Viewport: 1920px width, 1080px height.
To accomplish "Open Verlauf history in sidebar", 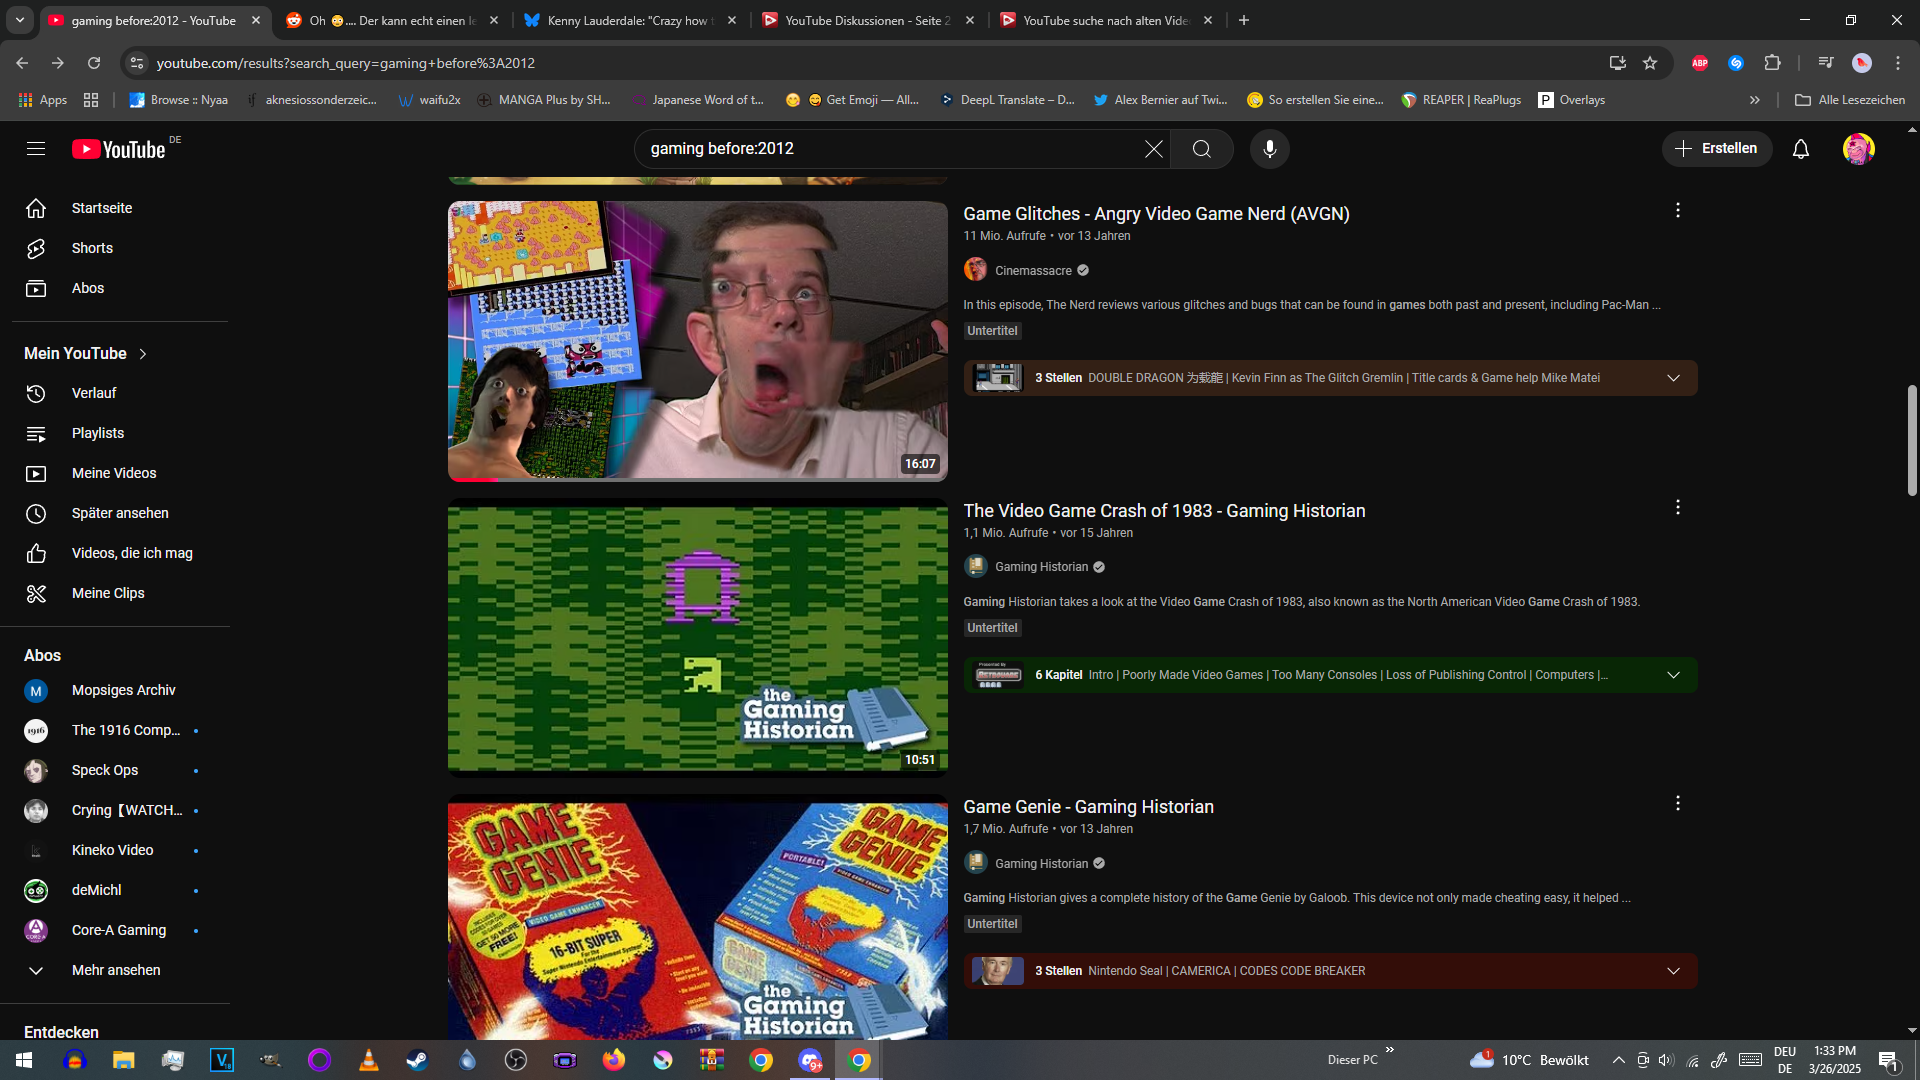I will pyautogui.click(x=94, y=393).
